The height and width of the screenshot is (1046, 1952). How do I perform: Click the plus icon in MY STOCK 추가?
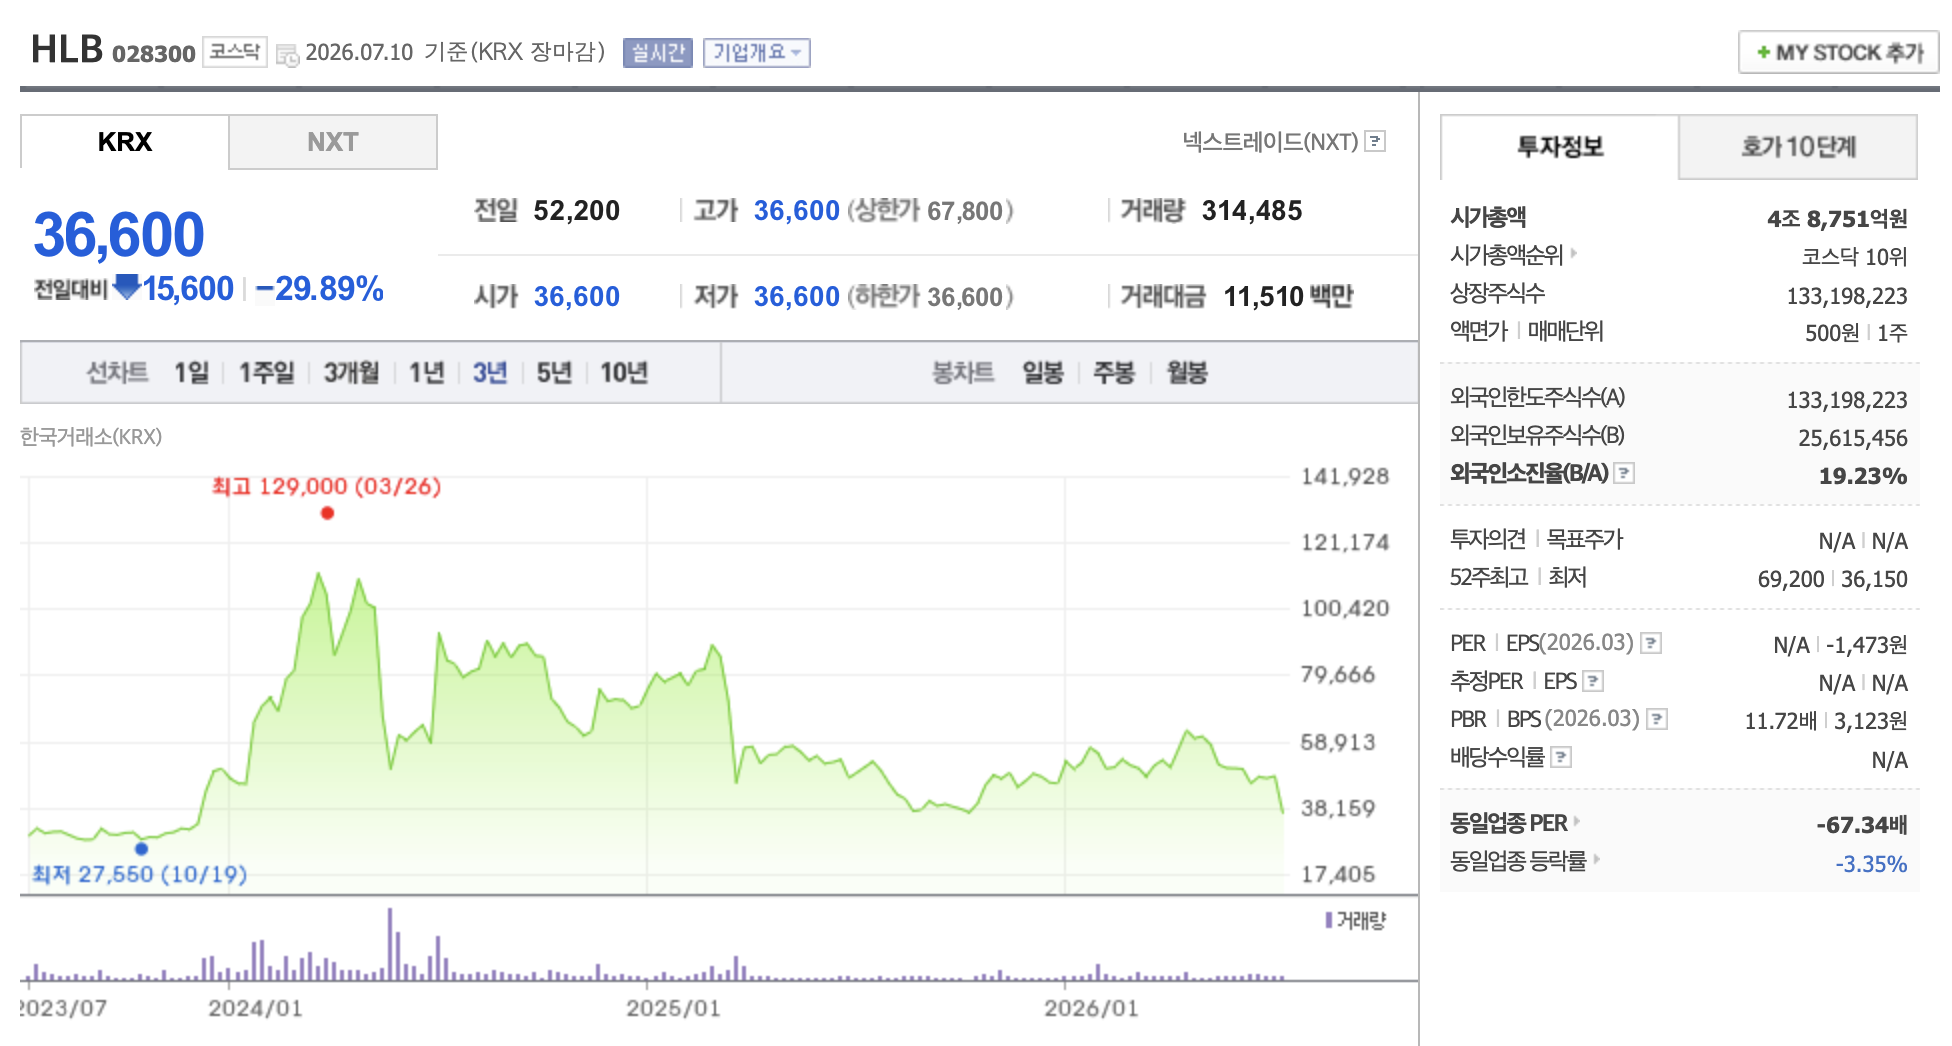pos(1763,52)
